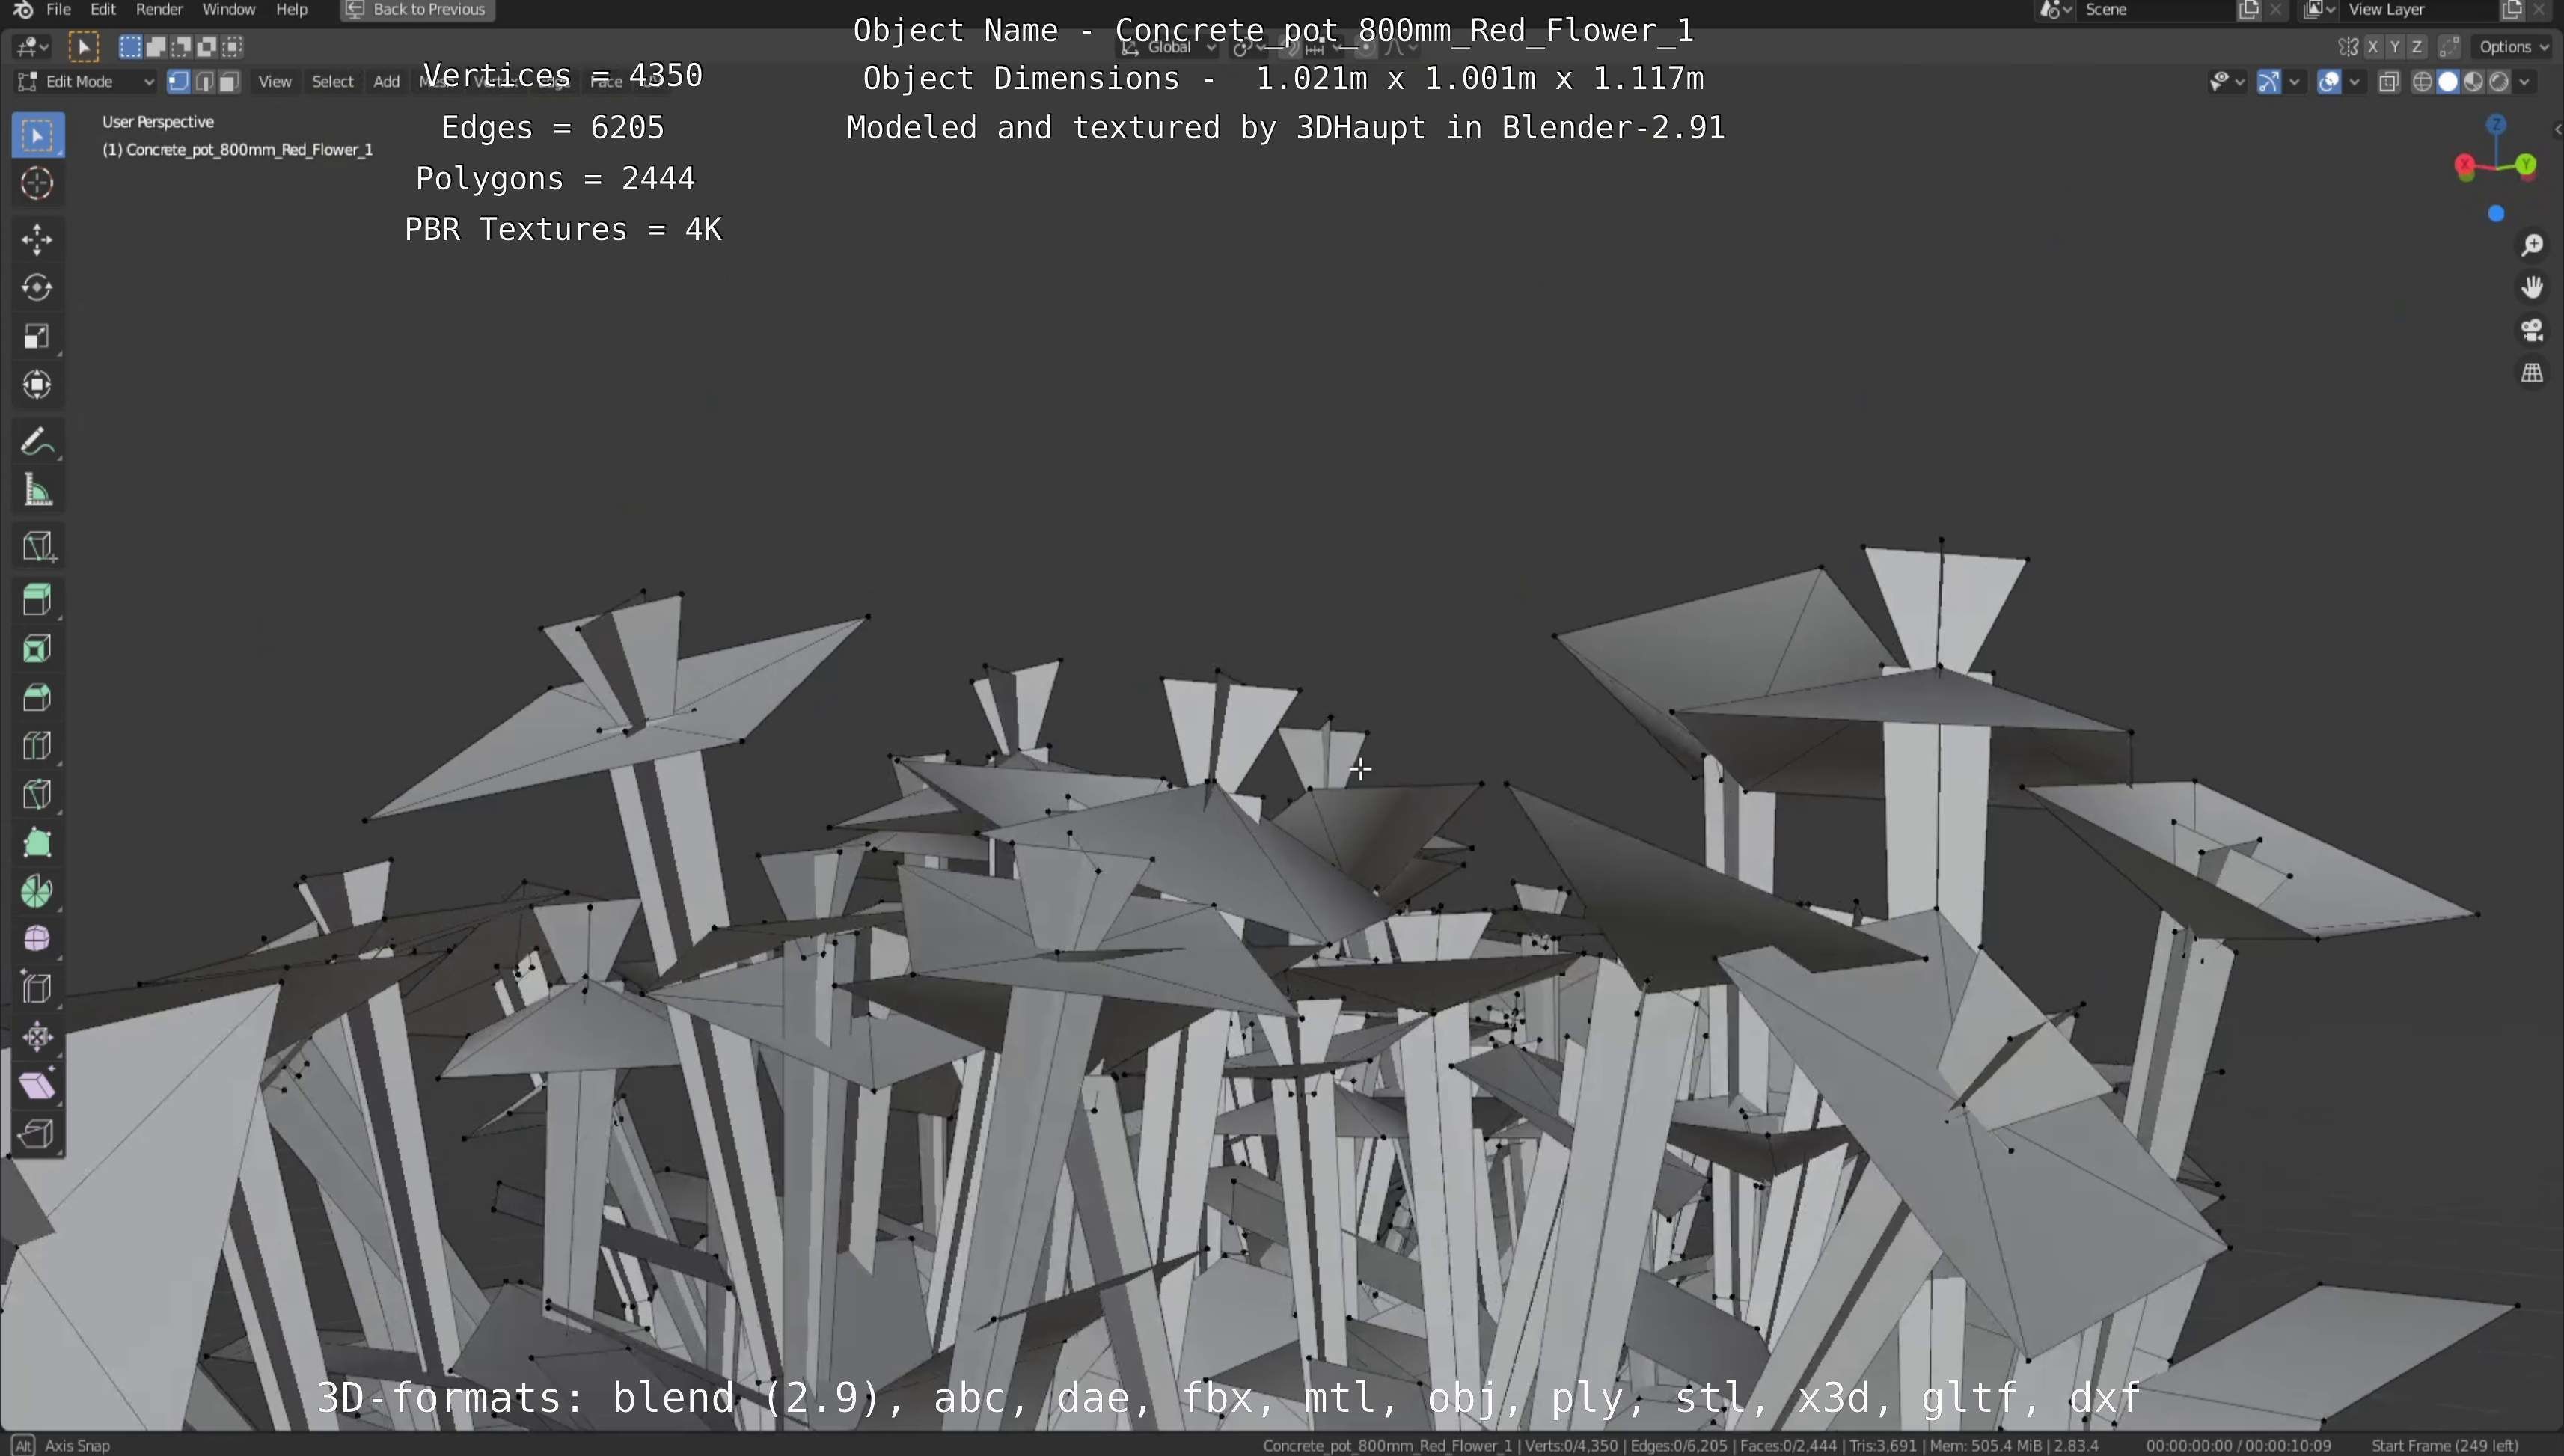Toggle mirror on X axis
Viewport: 2564px width, 1456px height.
(2372, 47)
